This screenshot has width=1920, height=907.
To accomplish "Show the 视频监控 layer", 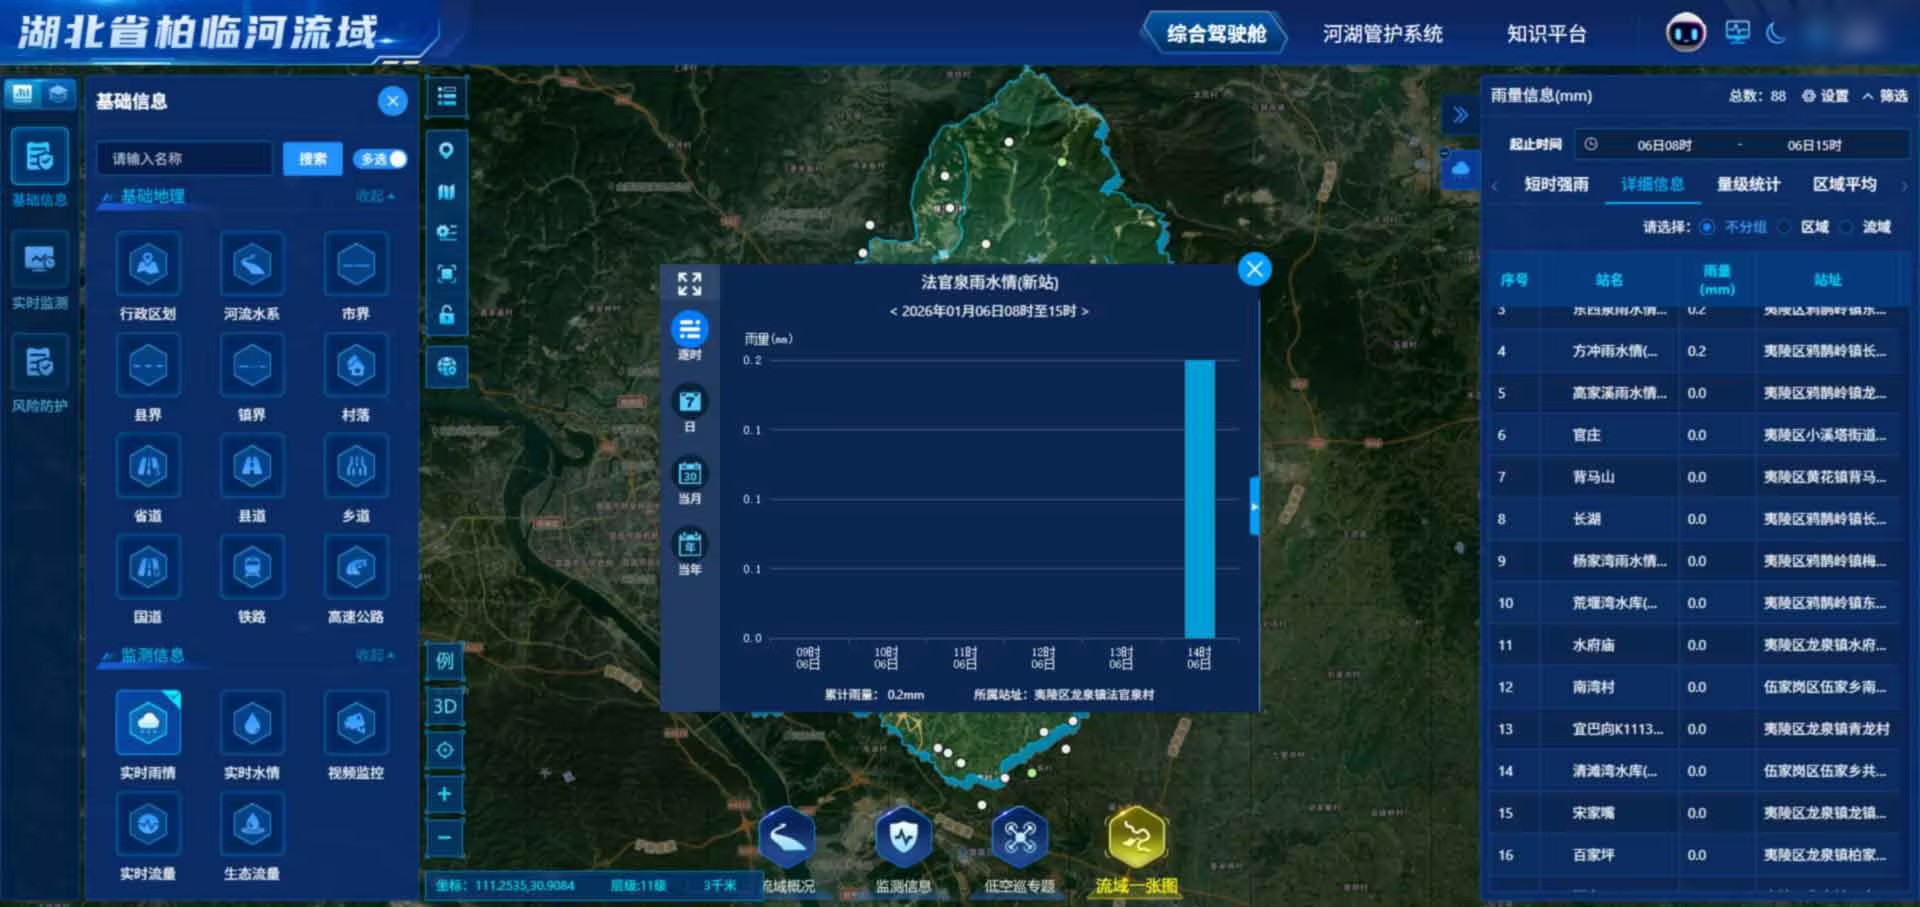I will click(355, 724).
